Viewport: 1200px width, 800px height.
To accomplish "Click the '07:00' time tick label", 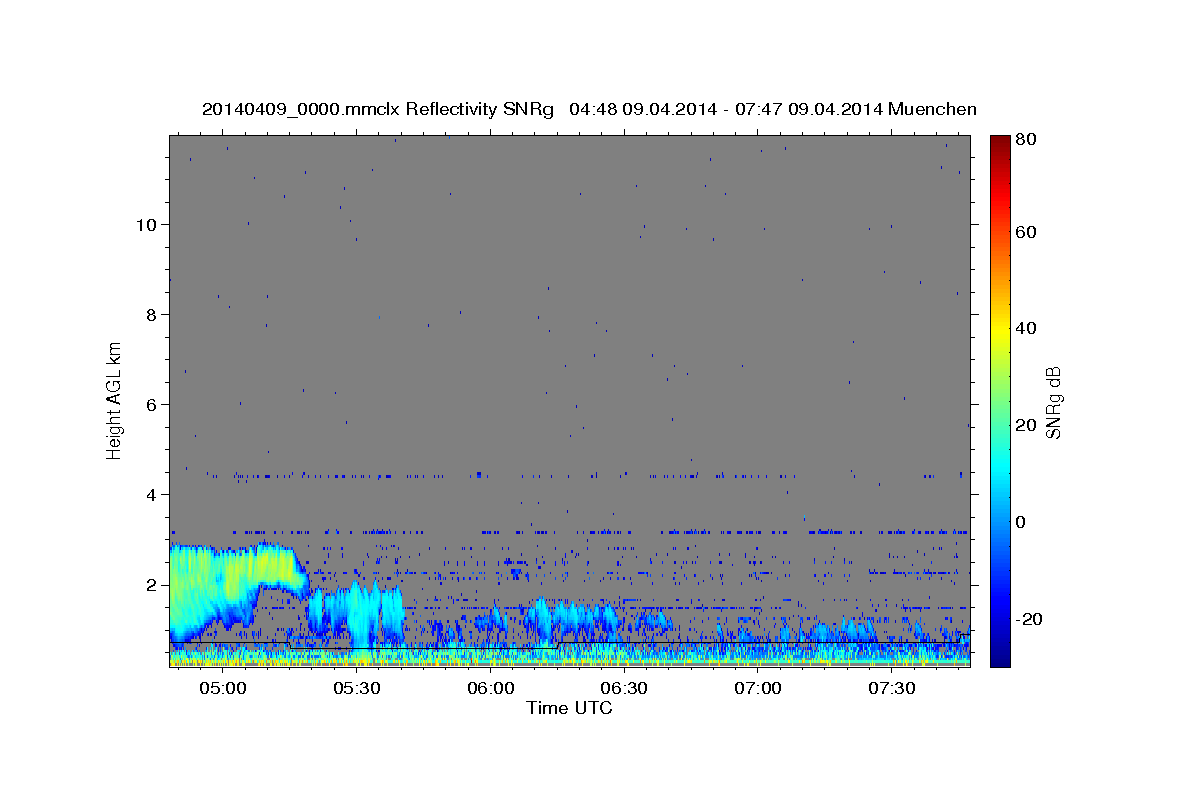I will coord(758,689).
